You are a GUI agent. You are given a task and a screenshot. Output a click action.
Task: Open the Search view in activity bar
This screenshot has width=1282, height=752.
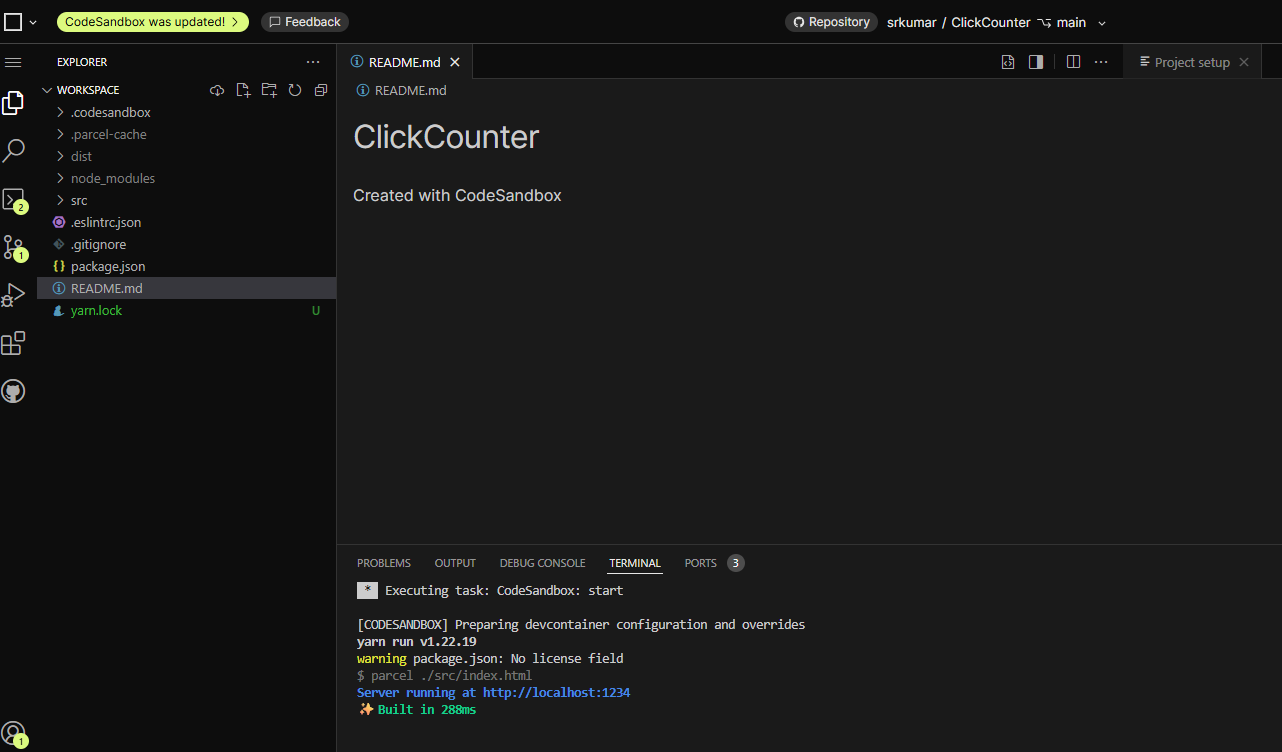[x=14, y=151]
